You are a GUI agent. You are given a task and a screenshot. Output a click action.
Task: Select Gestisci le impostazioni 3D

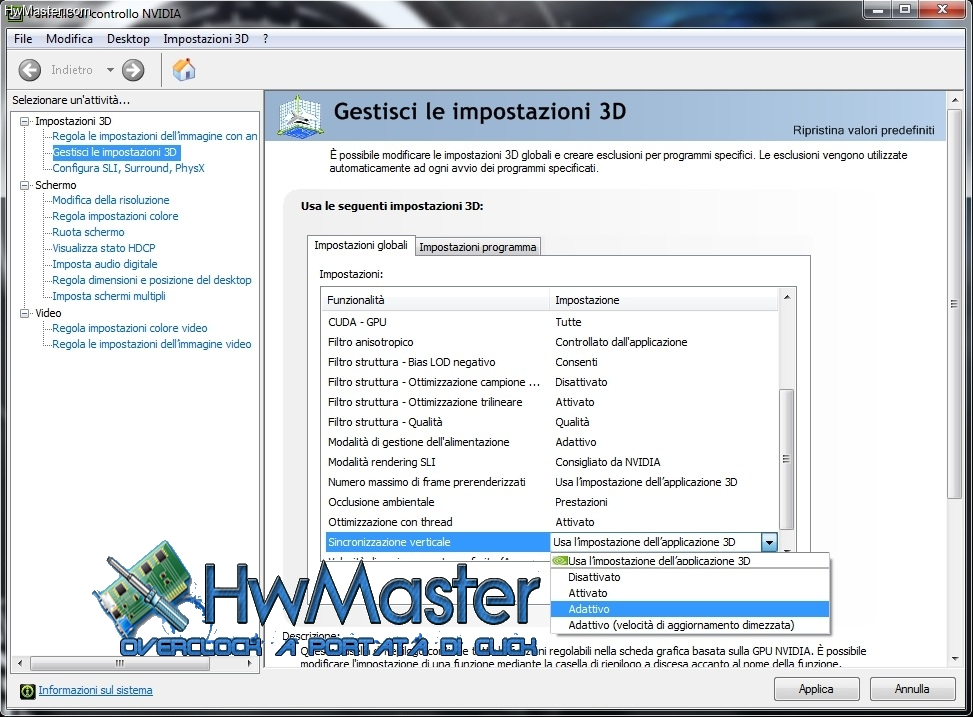pos(115,152)
